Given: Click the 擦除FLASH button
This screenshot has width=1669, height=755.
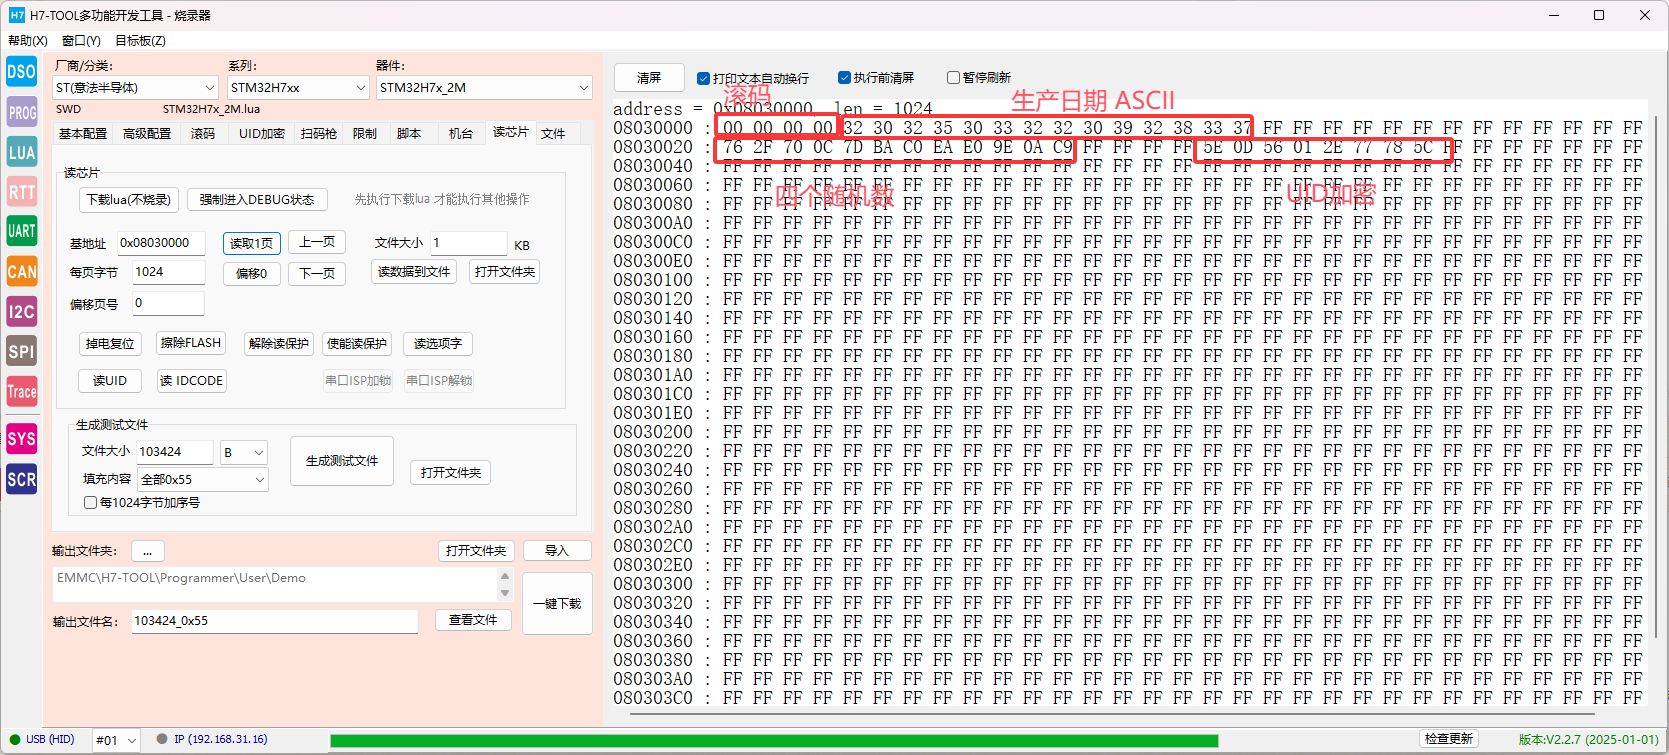Looking at the screenshot, I should (191, 343).
